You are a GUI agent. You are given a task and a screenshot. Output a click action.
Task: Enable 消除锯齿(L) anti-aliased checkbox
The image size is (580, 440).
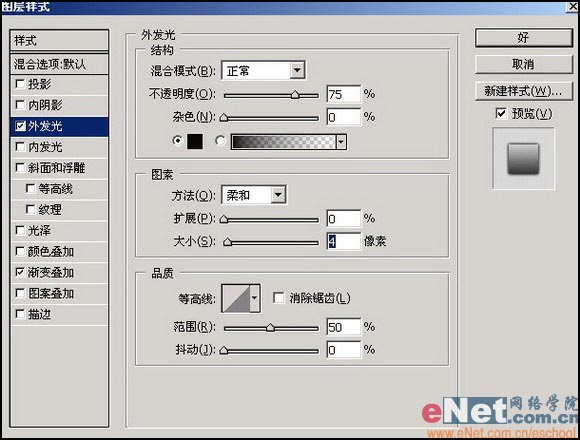[279, 298]
